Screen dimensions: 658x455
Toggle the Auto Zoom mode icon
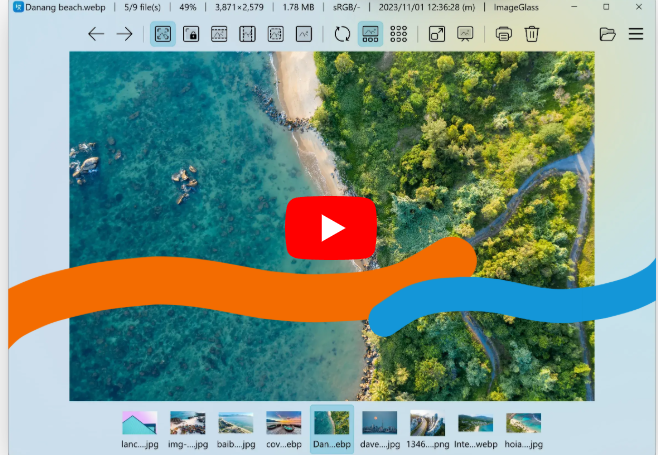pos(163,34)
